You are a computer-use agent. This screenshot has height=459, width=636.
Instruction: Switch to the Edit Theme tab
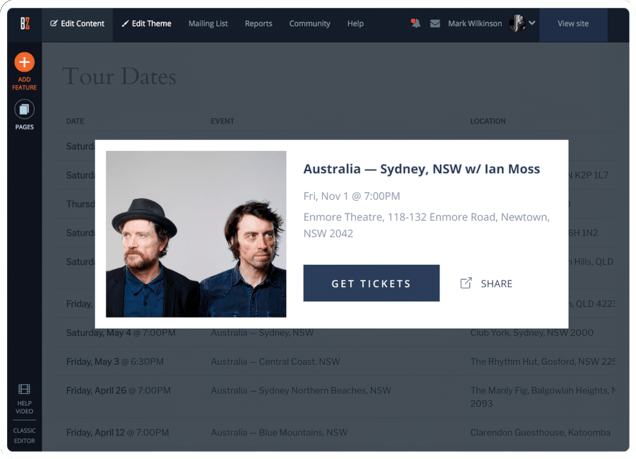(x=146, y=23)
